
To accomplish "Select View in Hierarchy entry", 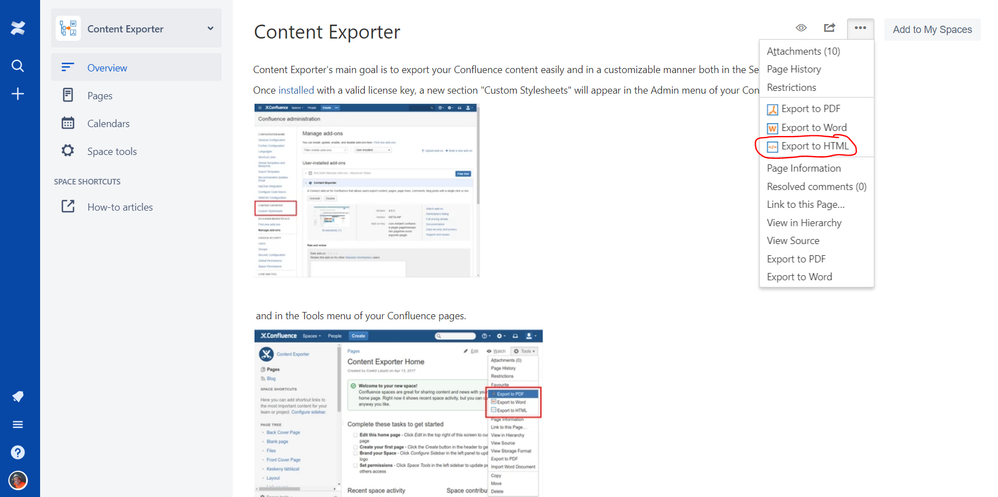I will coord(817,223).
